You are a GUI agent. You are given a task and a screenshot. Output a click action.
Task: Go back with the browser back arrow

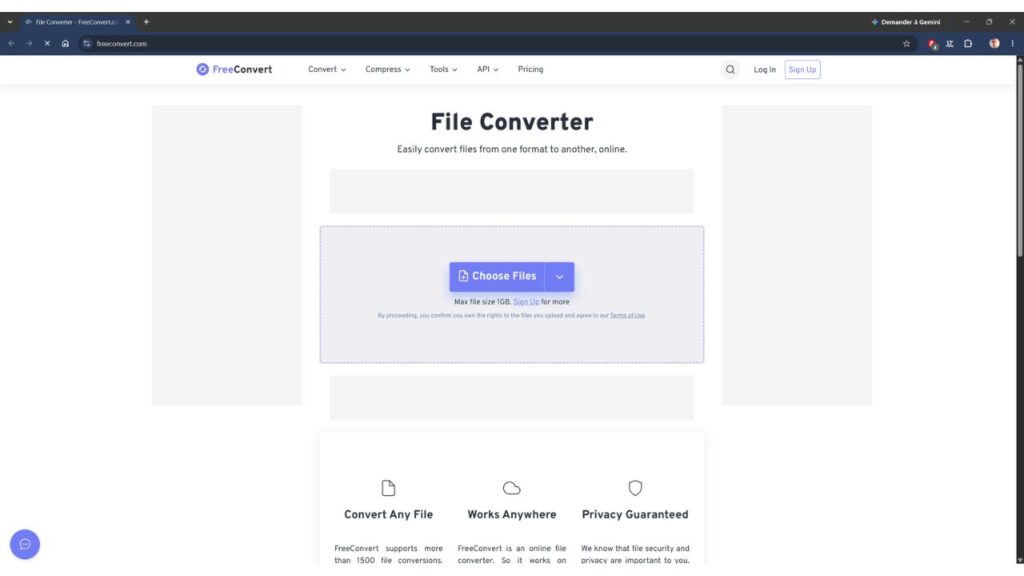pyautogui.click(x=11, y=44)
